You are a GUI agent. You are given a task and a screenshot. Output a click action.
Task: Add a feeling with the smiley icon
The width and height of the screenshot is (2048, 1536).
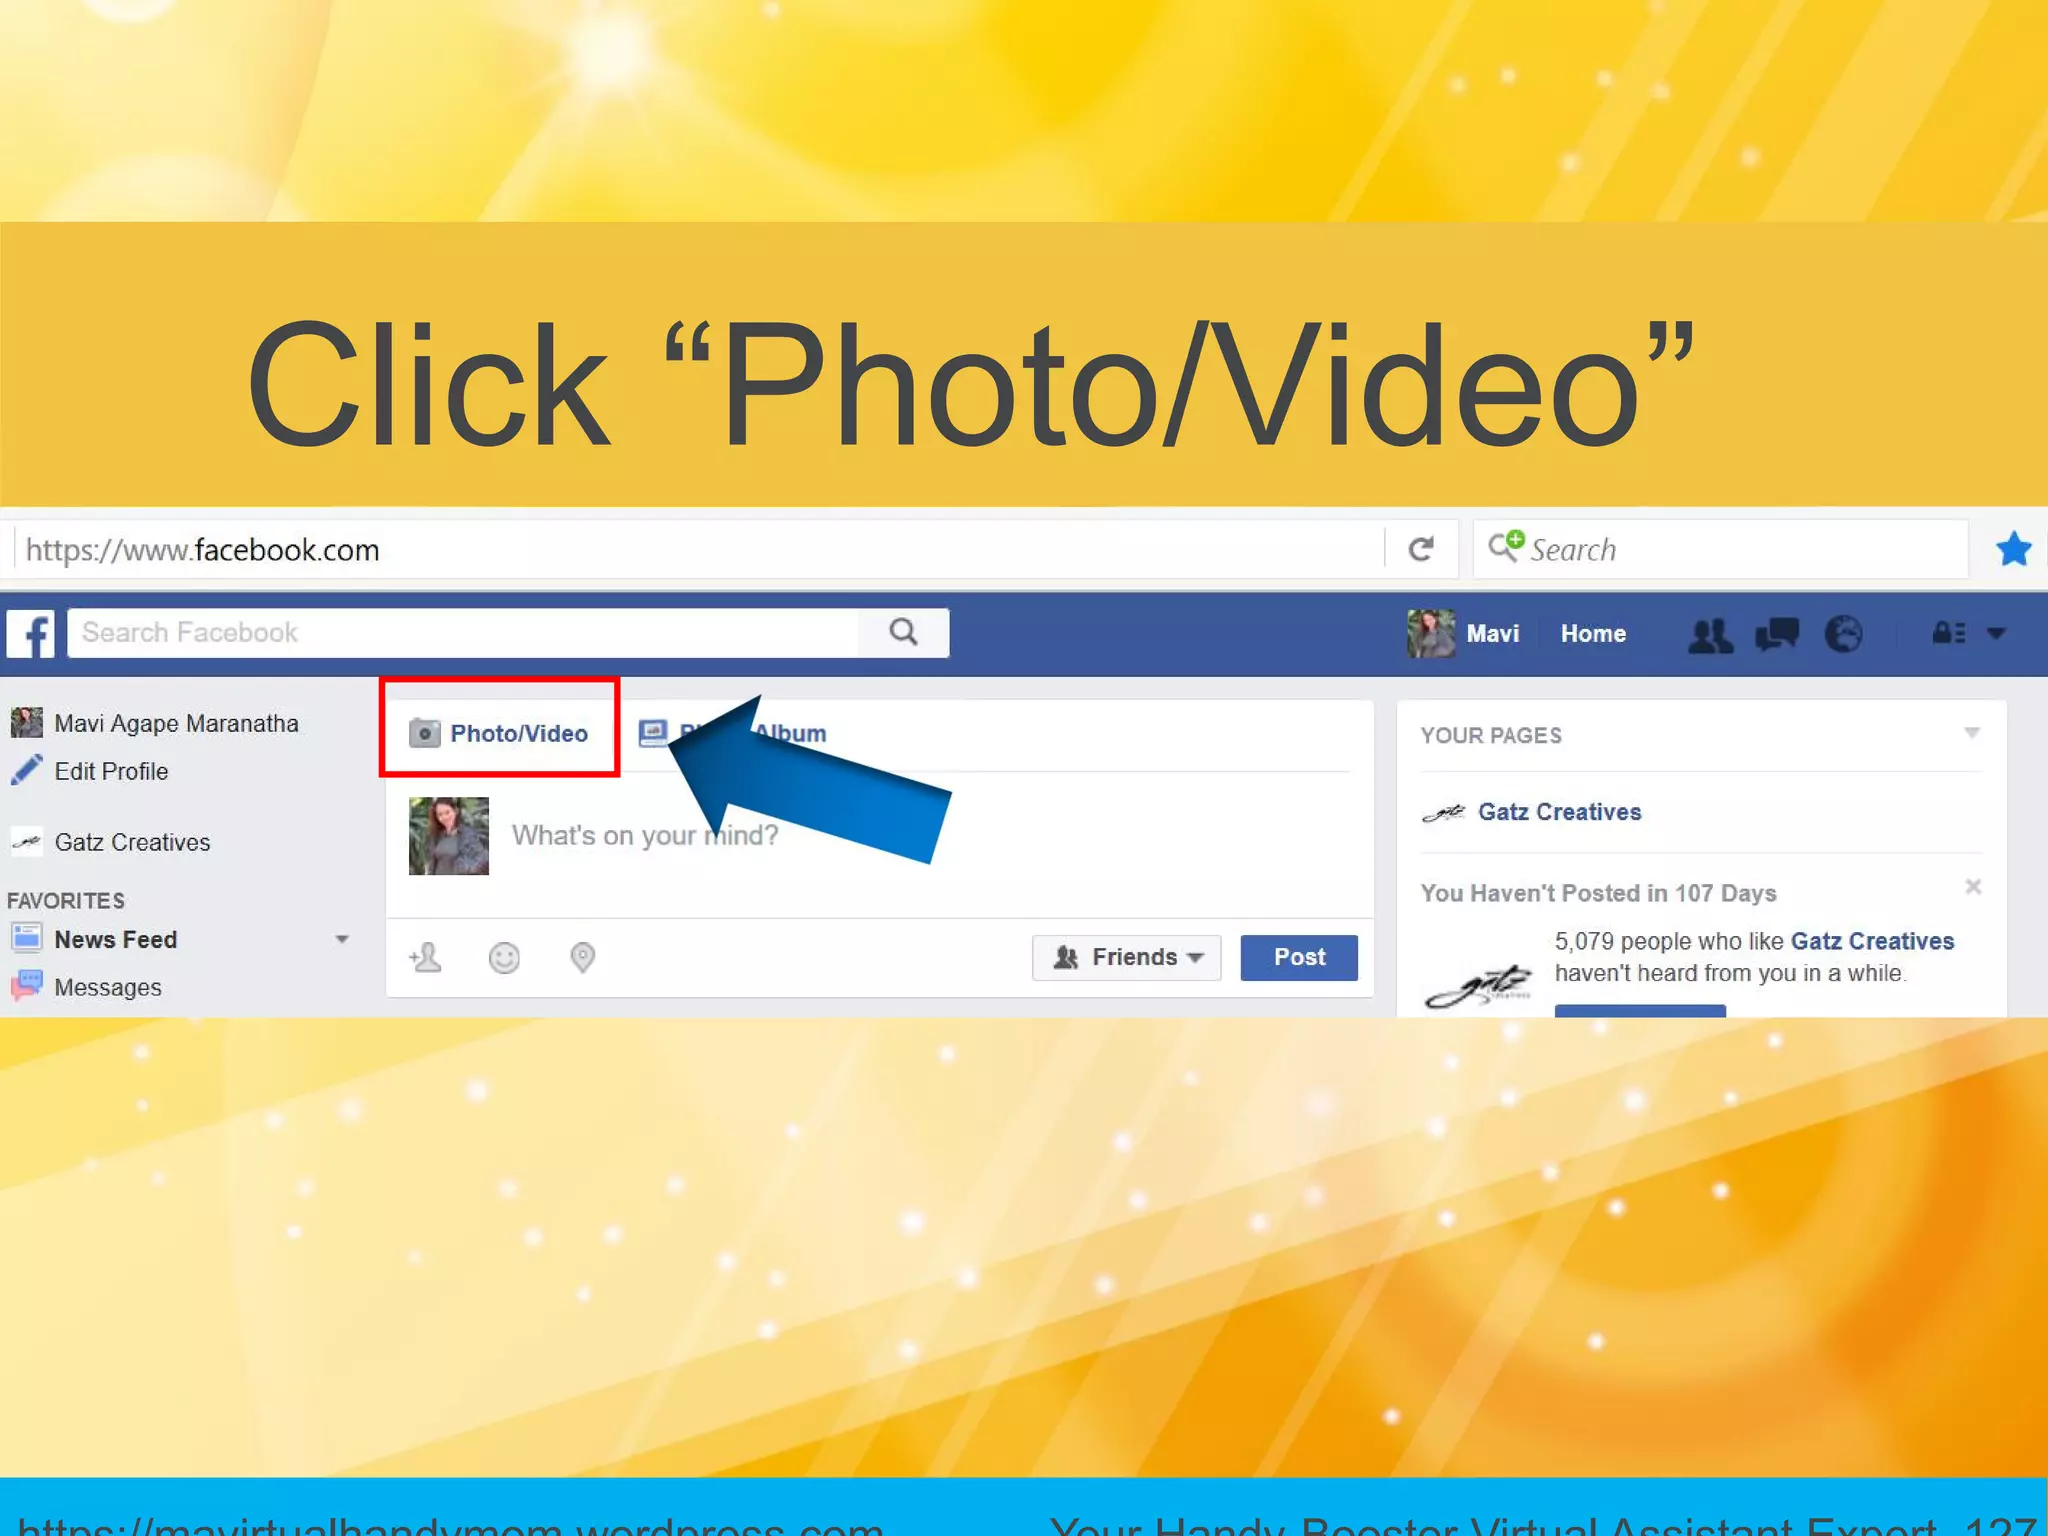click(x=504, y=958)
